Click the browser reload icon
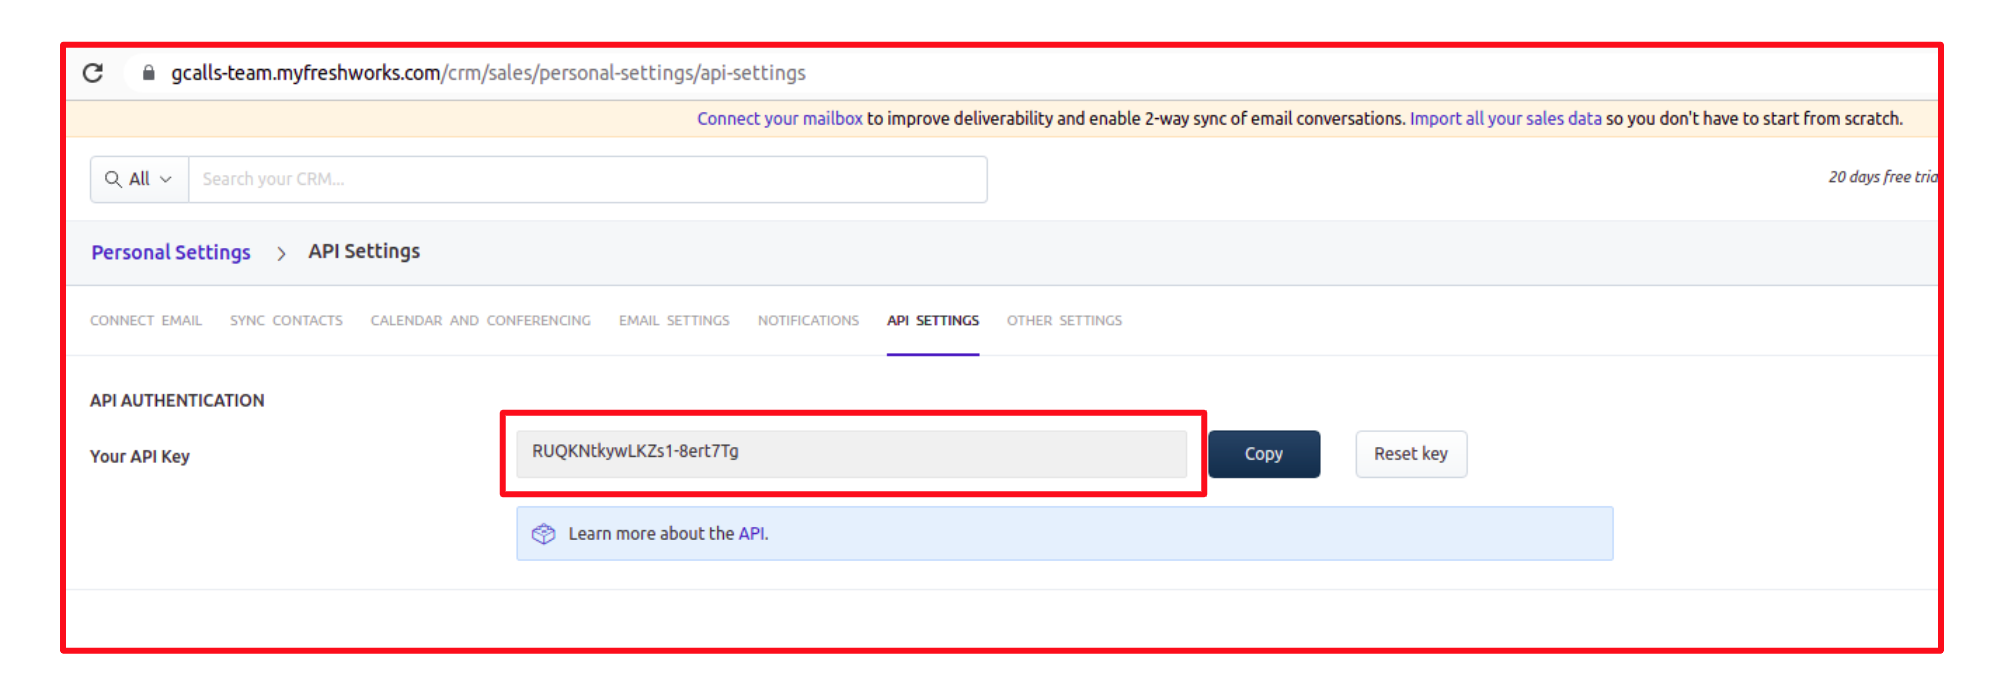The image size is (1998, 700). tap(93, 73)
